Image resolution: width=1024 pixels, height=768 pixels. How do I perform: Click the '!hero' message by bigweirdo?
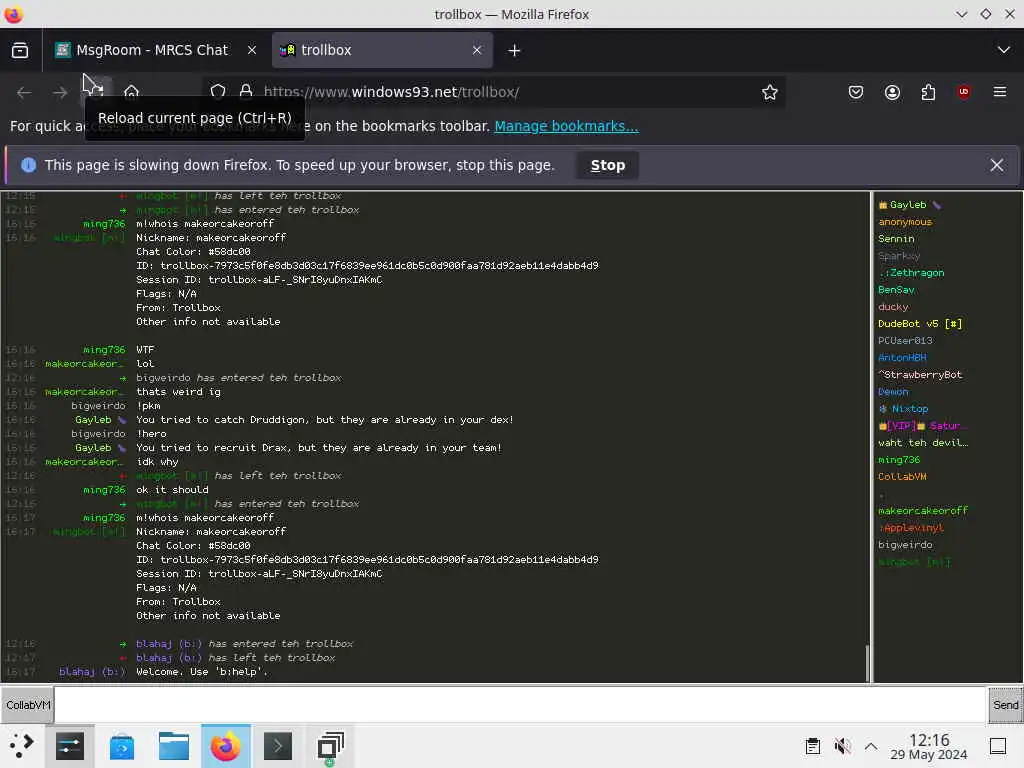click(x=151, y=434)
